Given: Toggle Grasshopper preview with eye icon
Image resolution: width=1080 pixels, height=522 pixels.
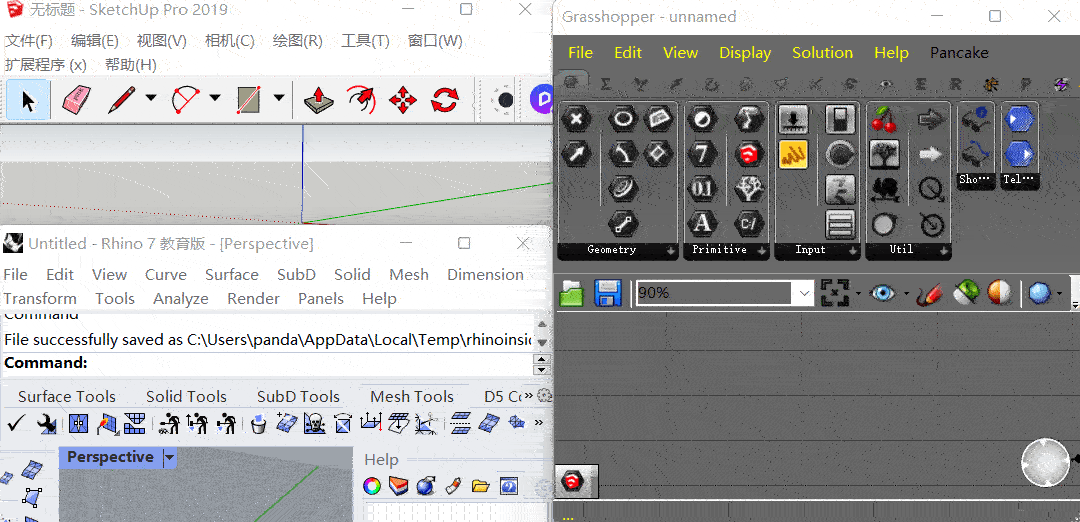Looking at the screenshot, I should [x=883, y=293].
